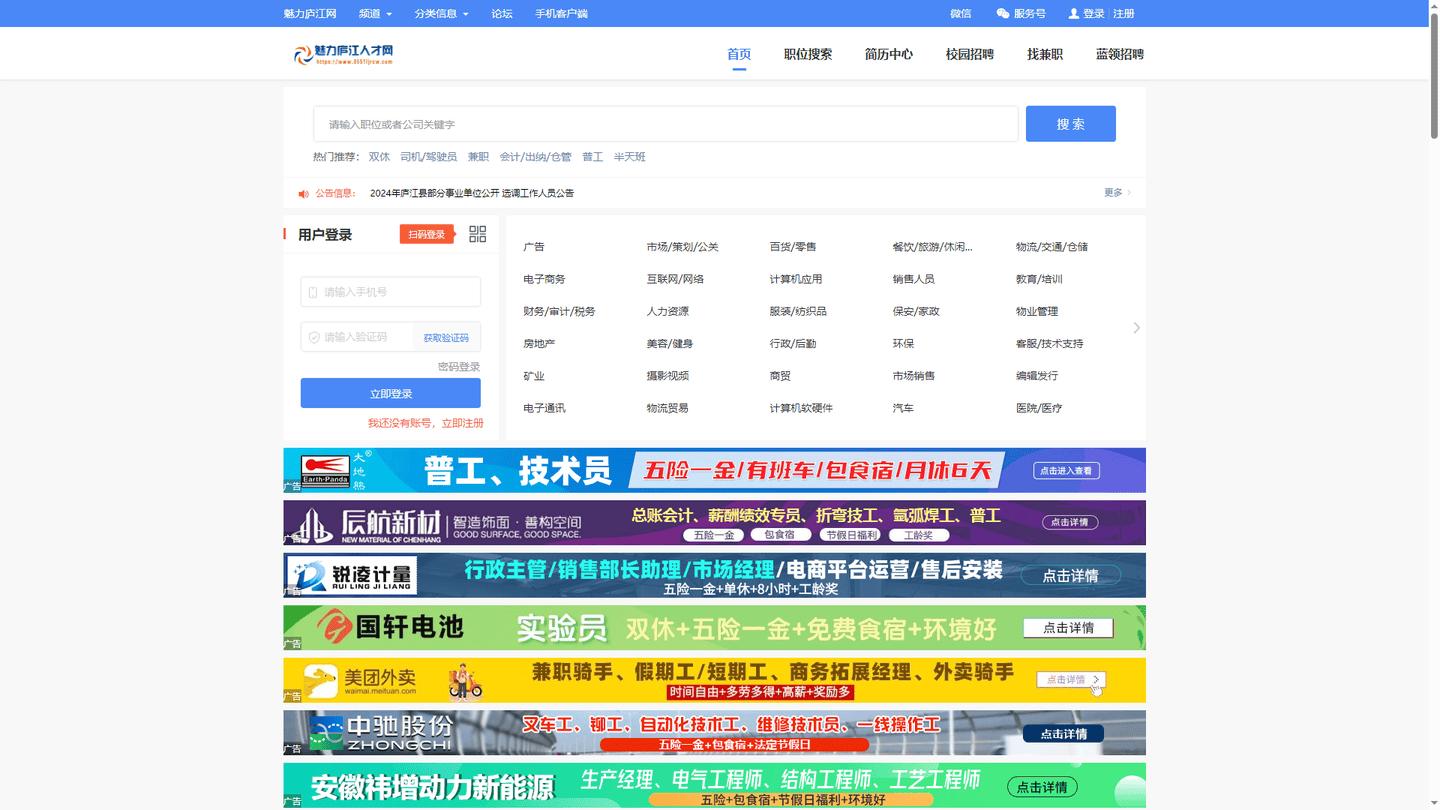This screenshot has height=810, width=1440.
Task: Select hot keyword 半天班
Action: pyautogui.click(x=629, y=157)
